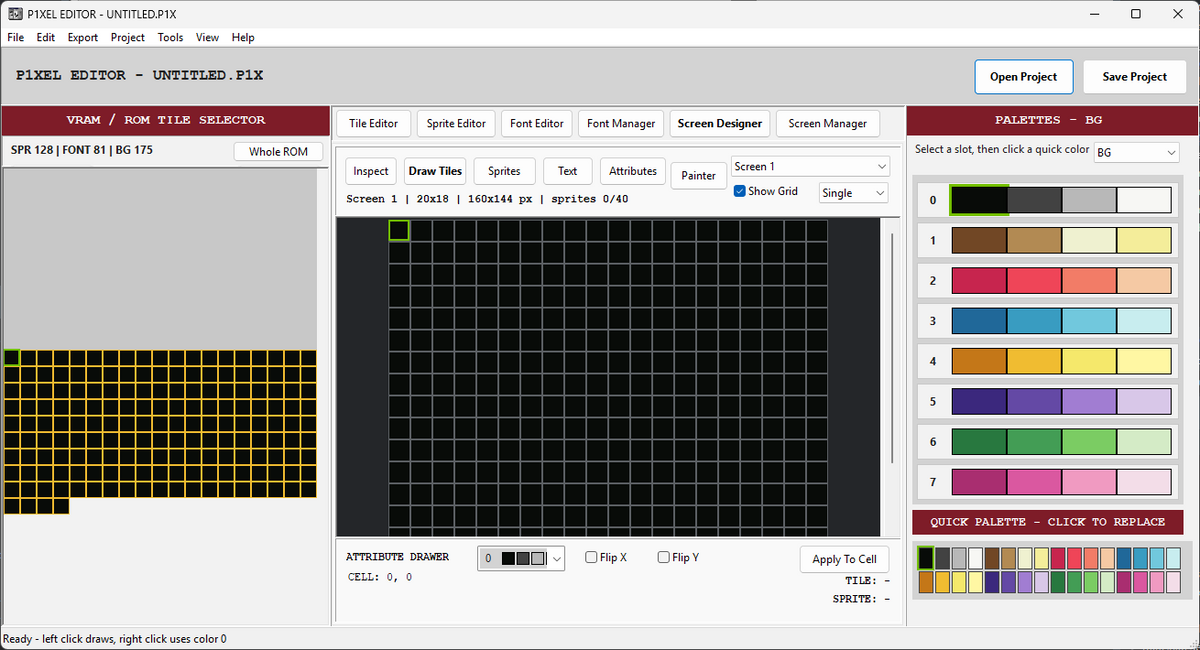1200x650 pixels.
Task: Select the light cyan last slot in palette 3
Action: tap(1144, 320)
